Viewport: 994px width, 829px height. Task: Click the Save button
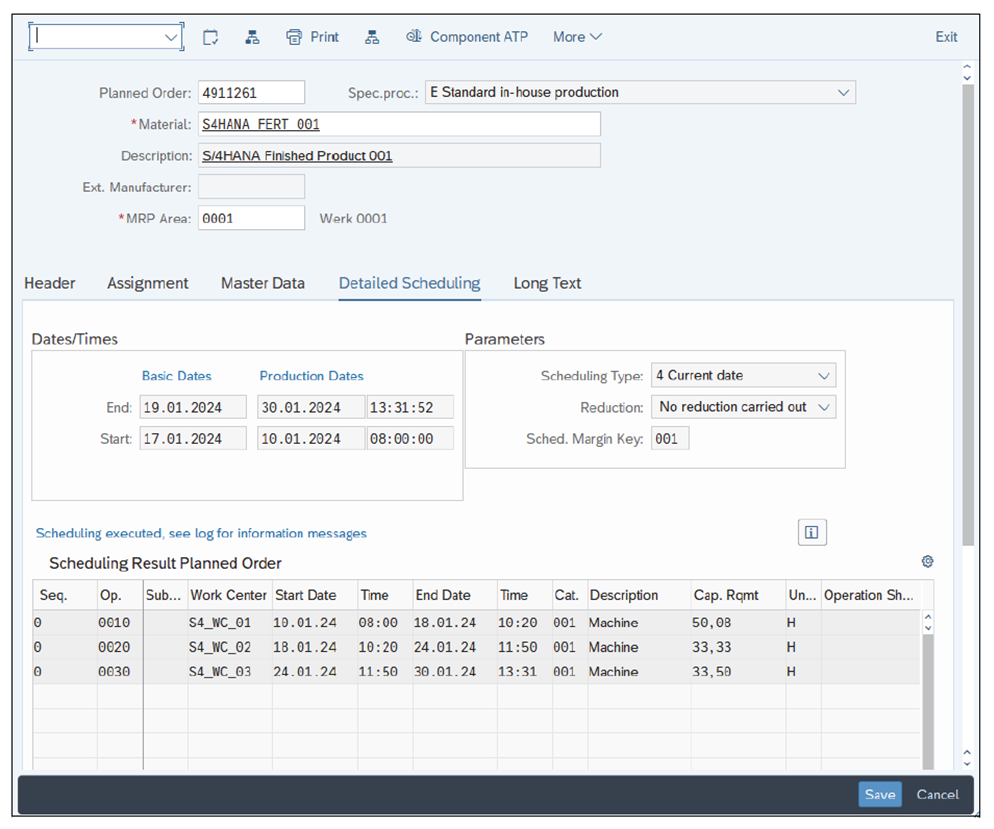click(x=879, y=794)
